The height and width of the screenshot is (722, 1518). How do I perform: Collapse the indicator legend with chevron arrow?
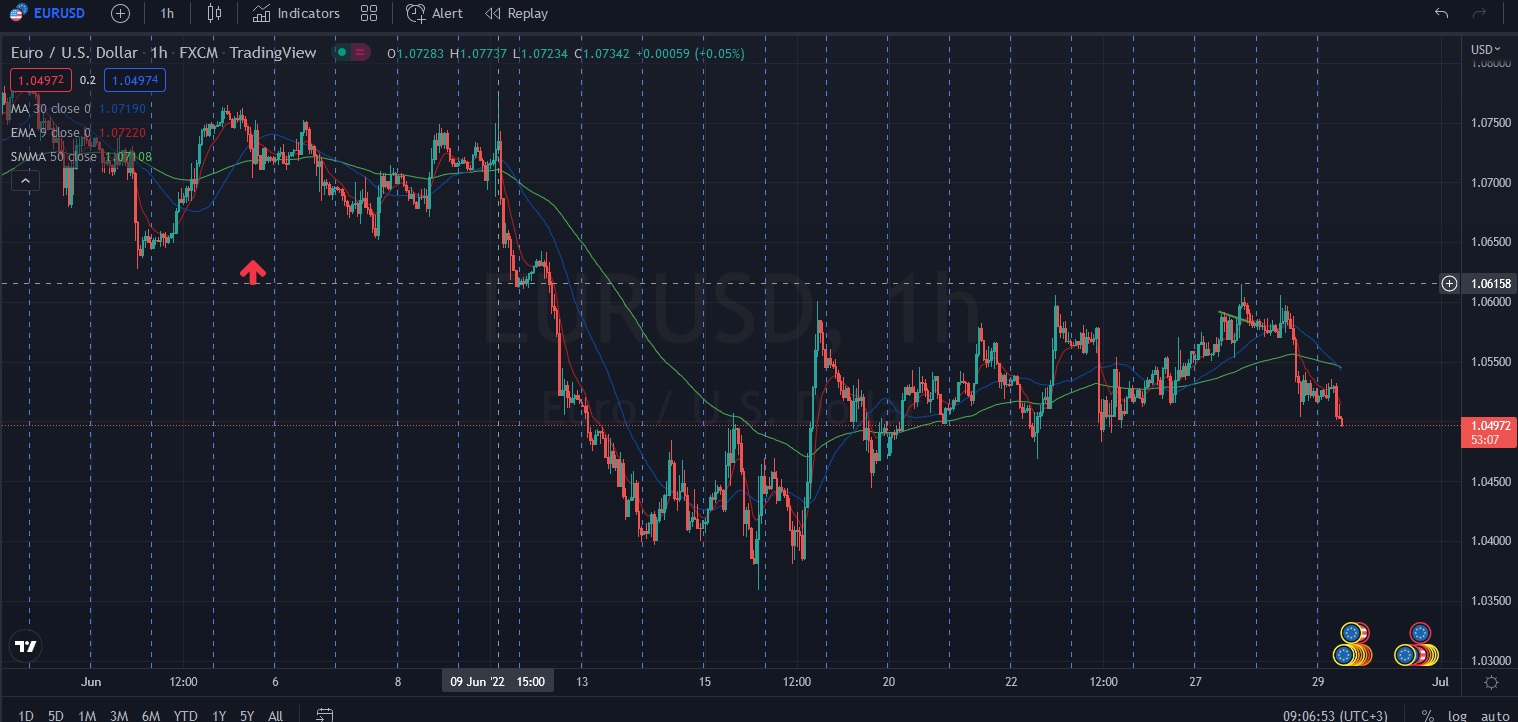[x=25, y=180]
